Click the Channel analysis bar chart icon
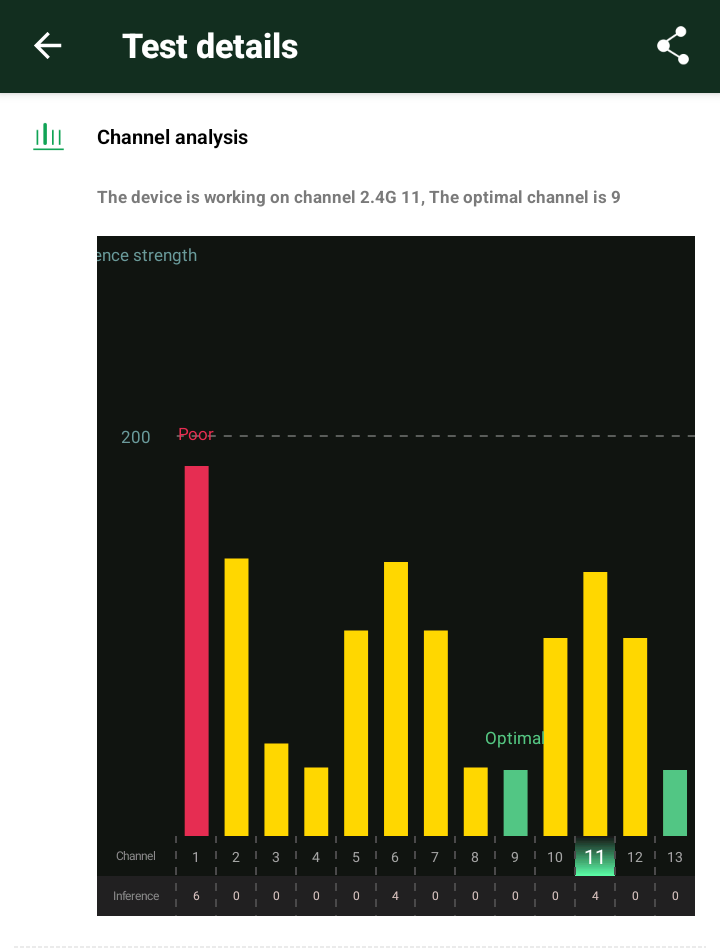 pyautogui.click(x=48, y=137)
